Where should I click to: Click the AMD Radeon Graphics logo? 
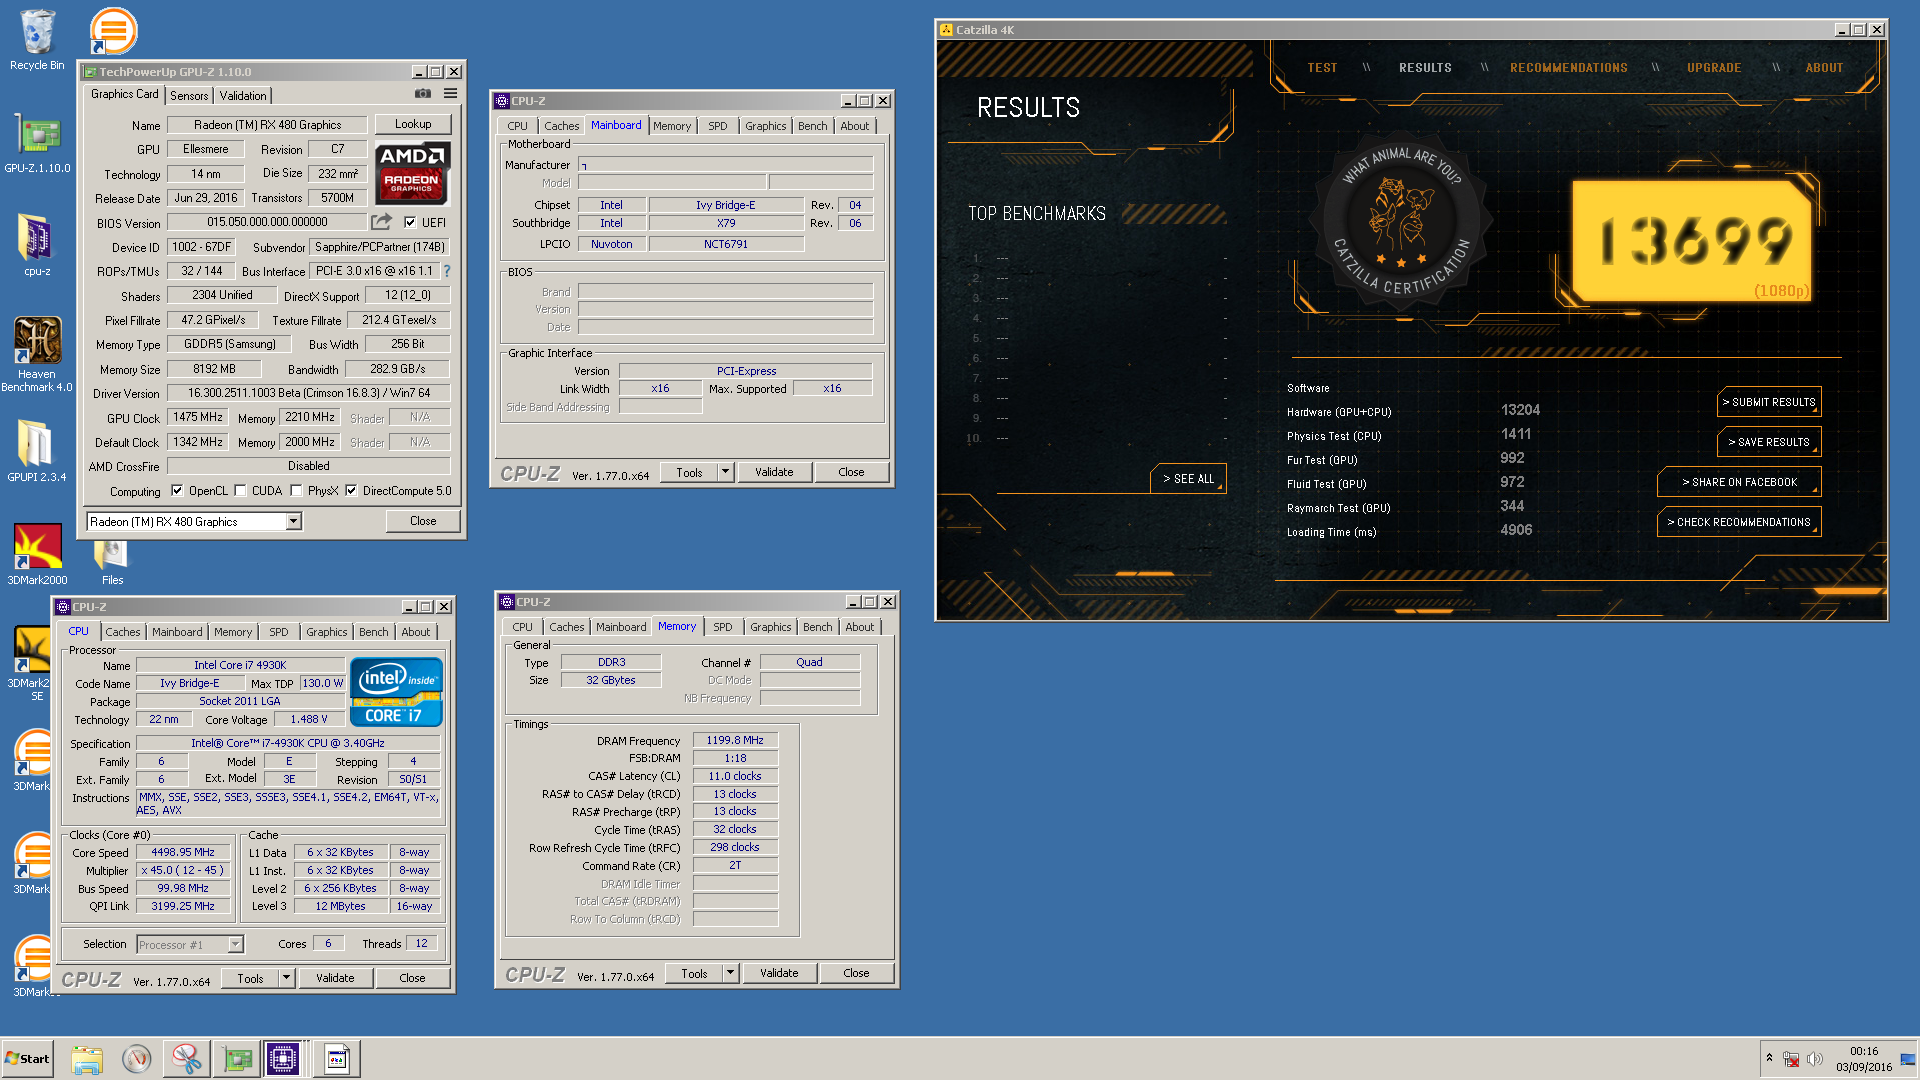click(x=413, y=173)
